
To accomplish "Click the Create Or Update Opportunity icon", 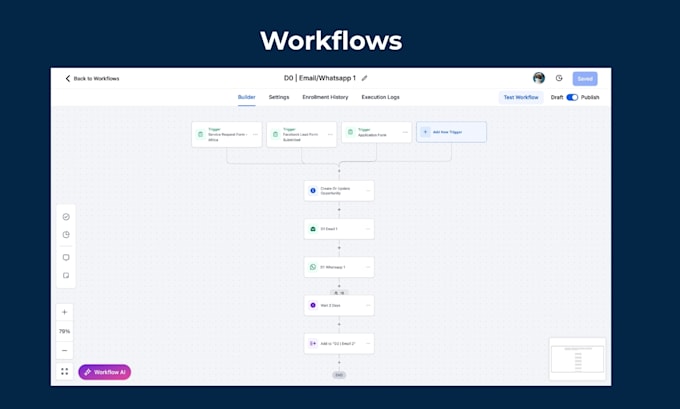I will pos(313,190).
